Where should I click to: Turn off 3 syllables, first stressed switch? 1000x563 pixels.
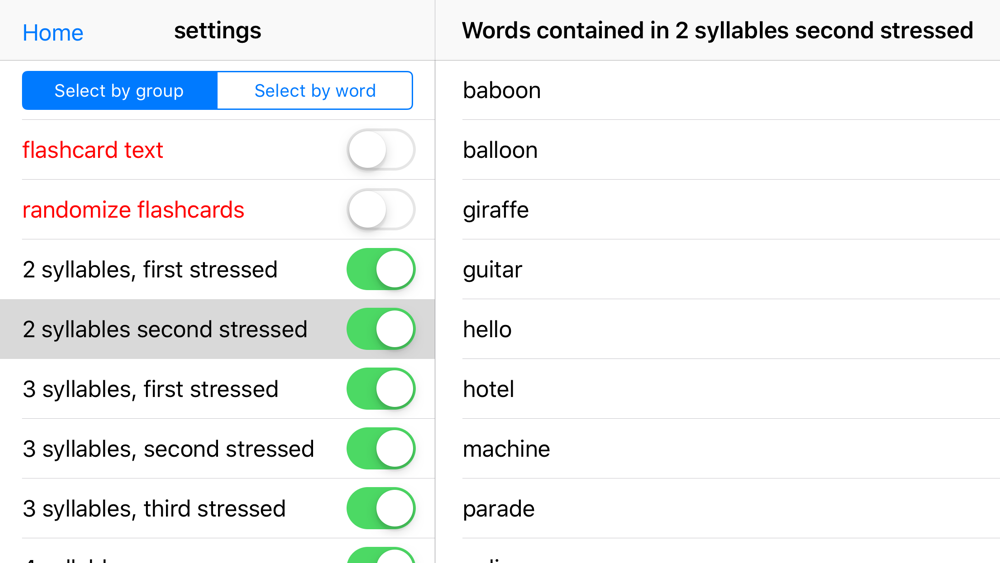coord(381,389)
